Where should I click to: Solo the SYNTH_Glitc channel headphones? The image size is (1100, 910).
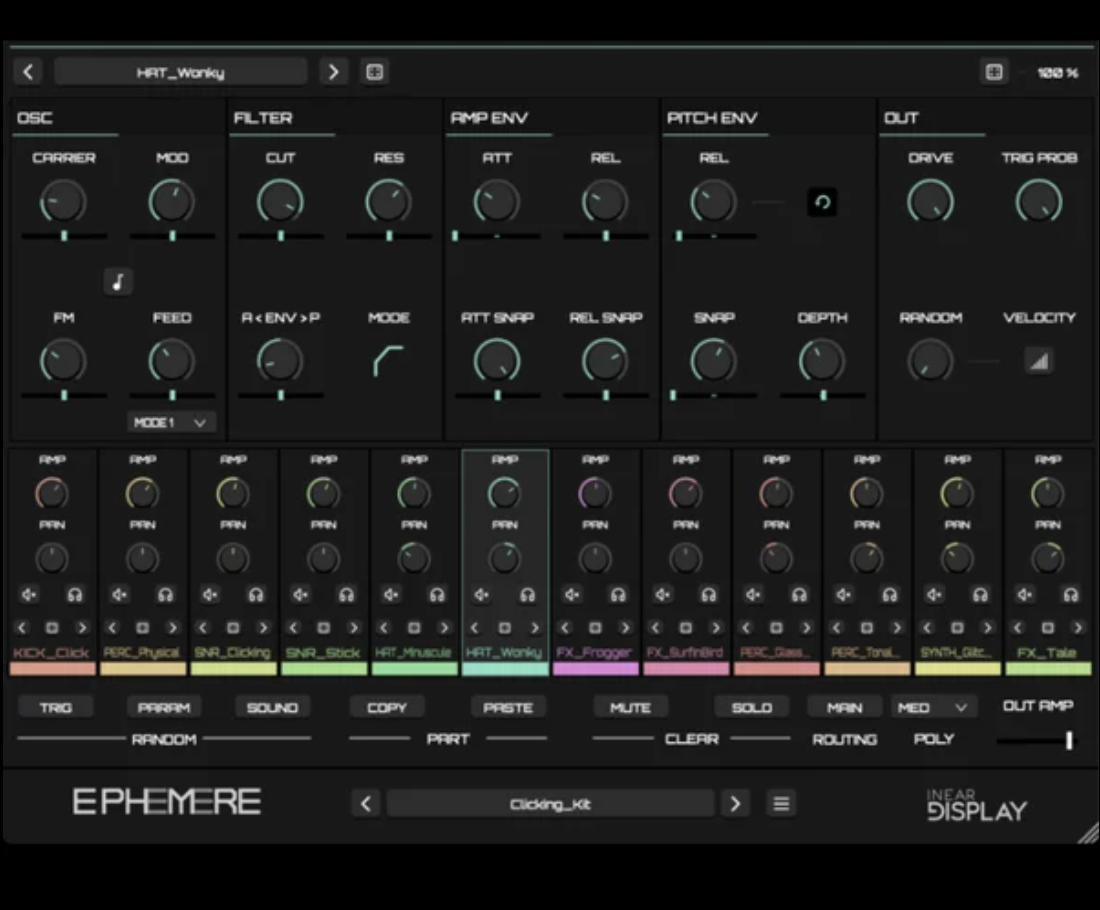[979, 595]
